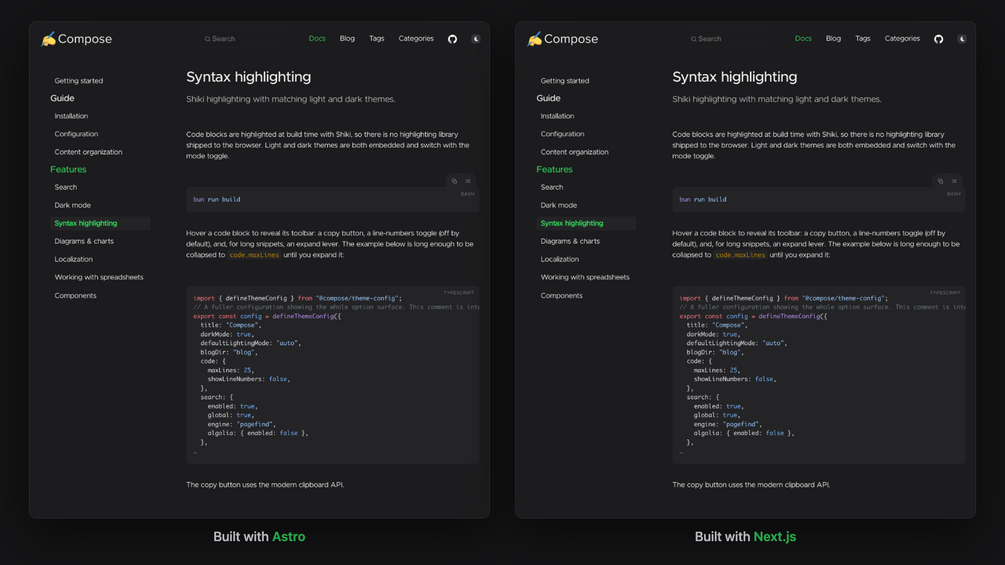This screenshot has height=565, width=1005.
Task: Open the Docs nav item in Next.js panel
Action: pyautogui.click(x=803, y=38)
